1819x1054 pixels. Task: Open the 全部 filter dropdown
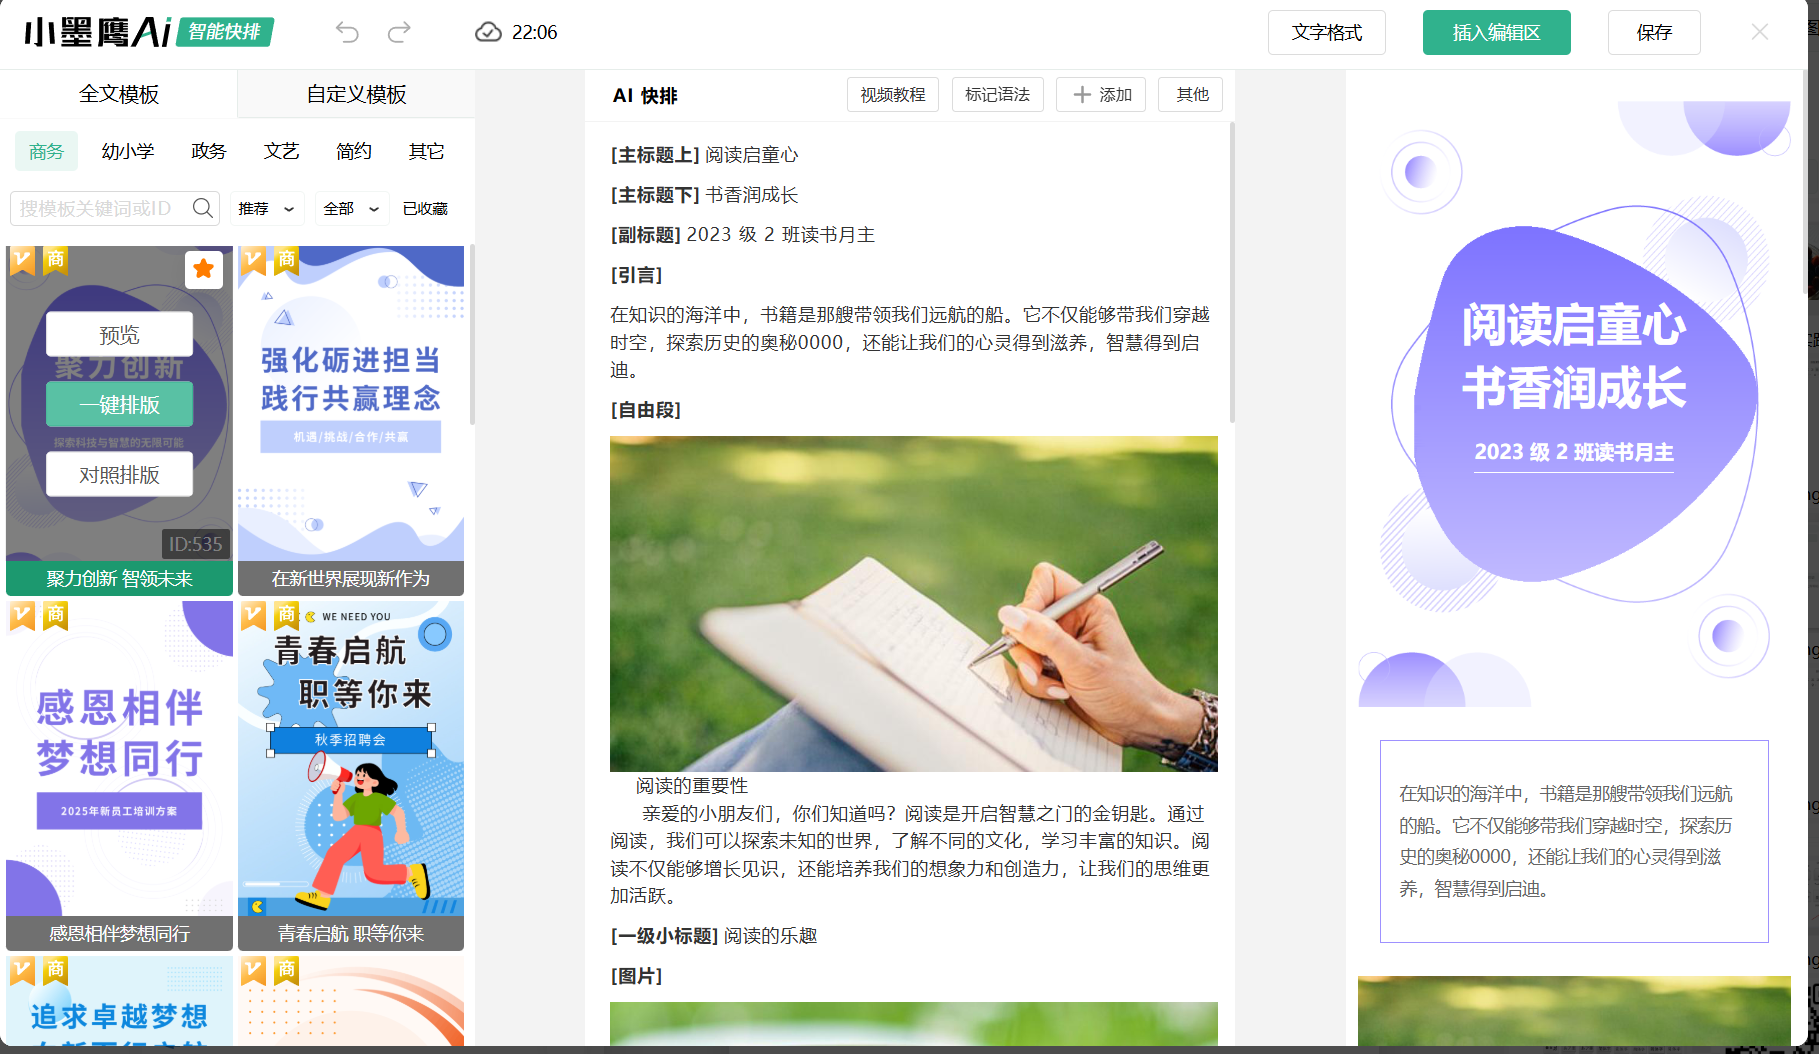coord(351,209)
